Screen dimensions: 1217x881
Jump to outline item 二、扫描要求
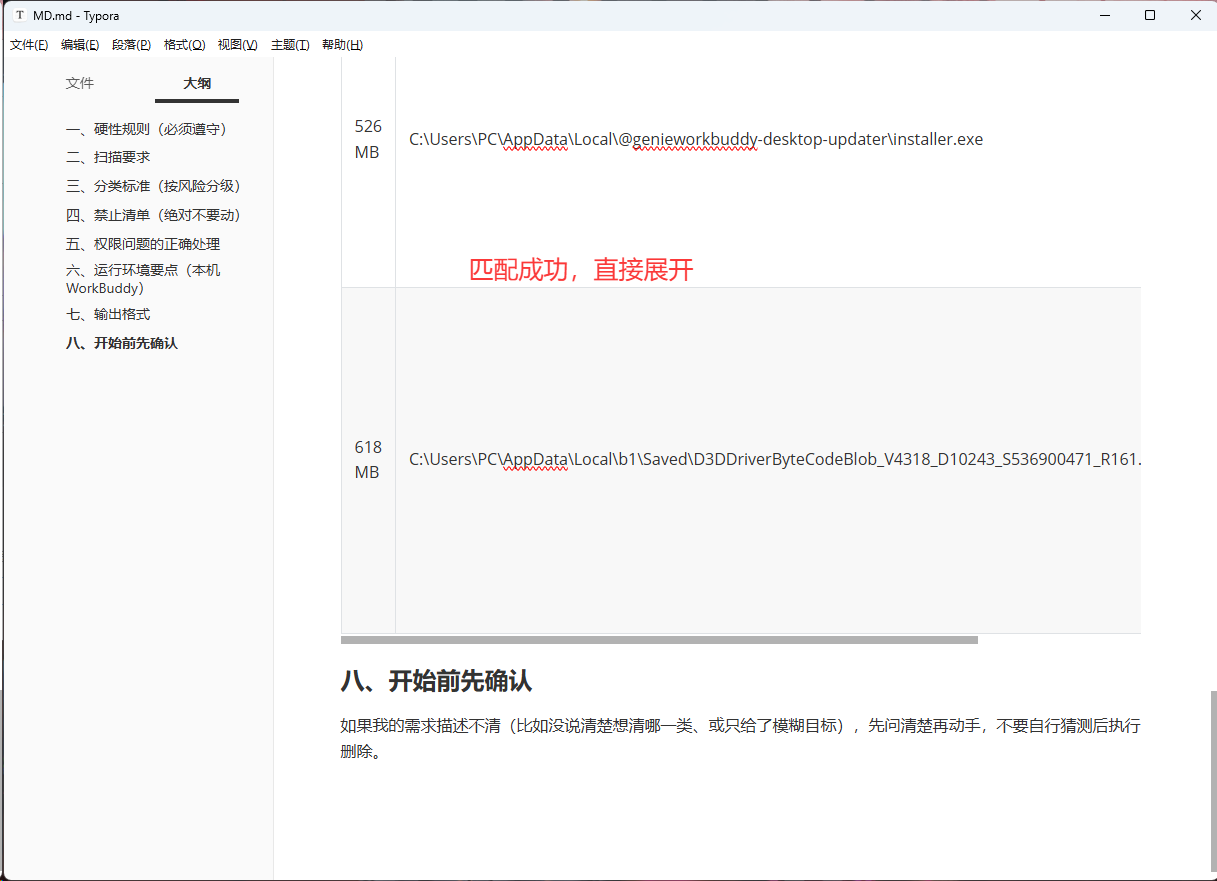click(108, 157)
